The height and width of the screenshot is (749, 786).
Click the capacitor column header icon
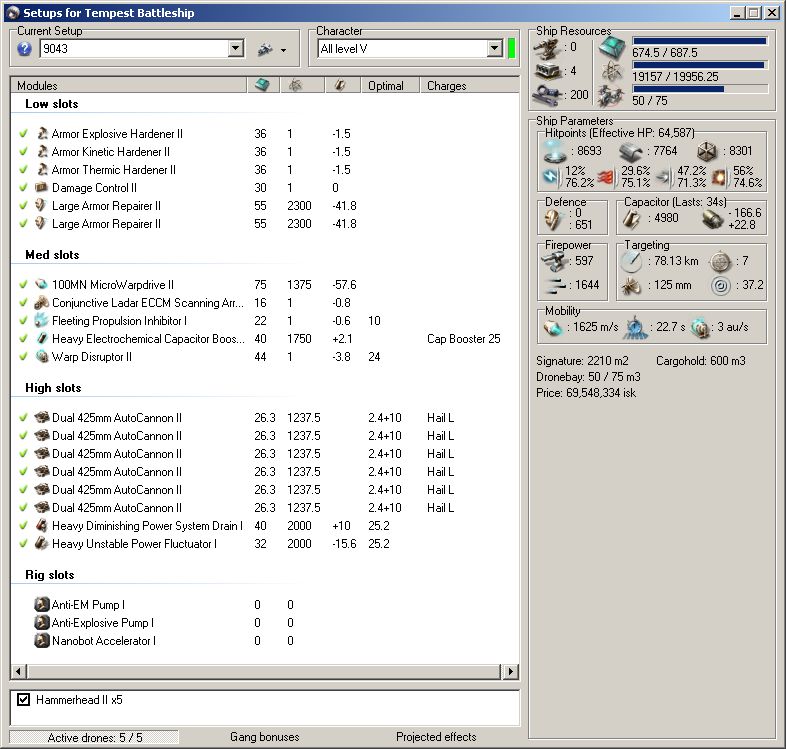click(340, 86)
